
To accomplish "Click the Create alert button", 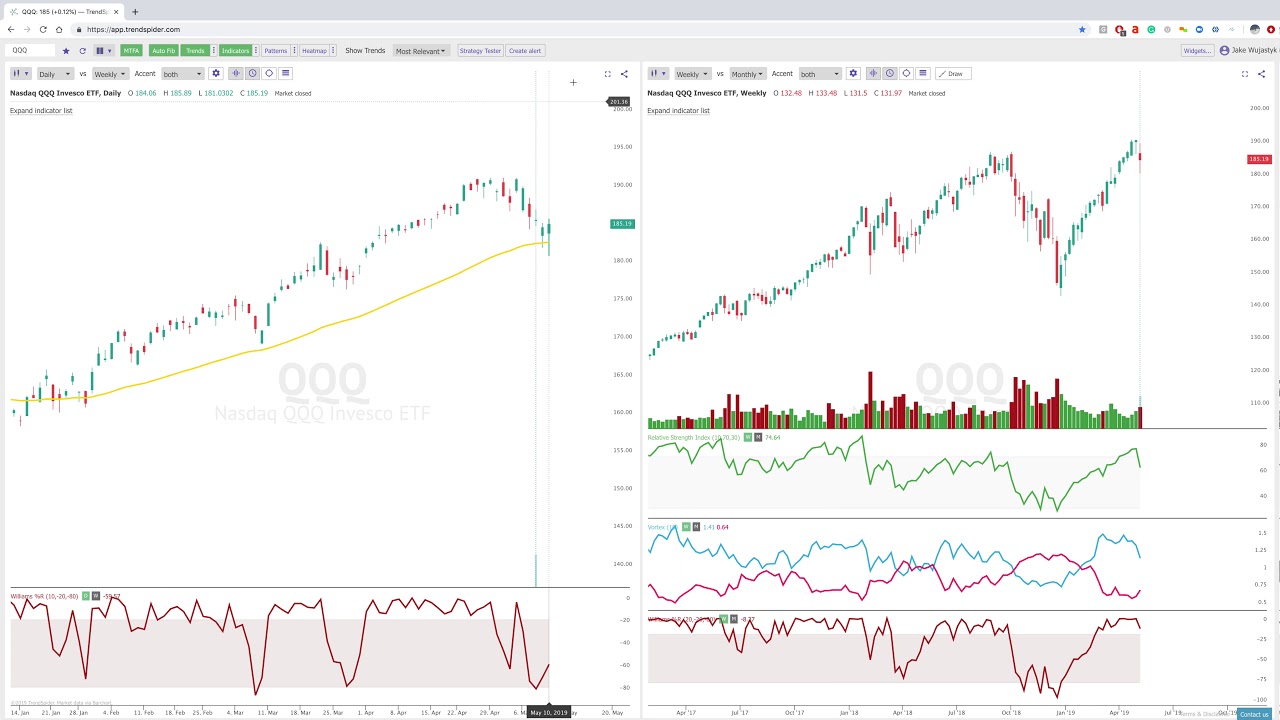I will [525, 51].
